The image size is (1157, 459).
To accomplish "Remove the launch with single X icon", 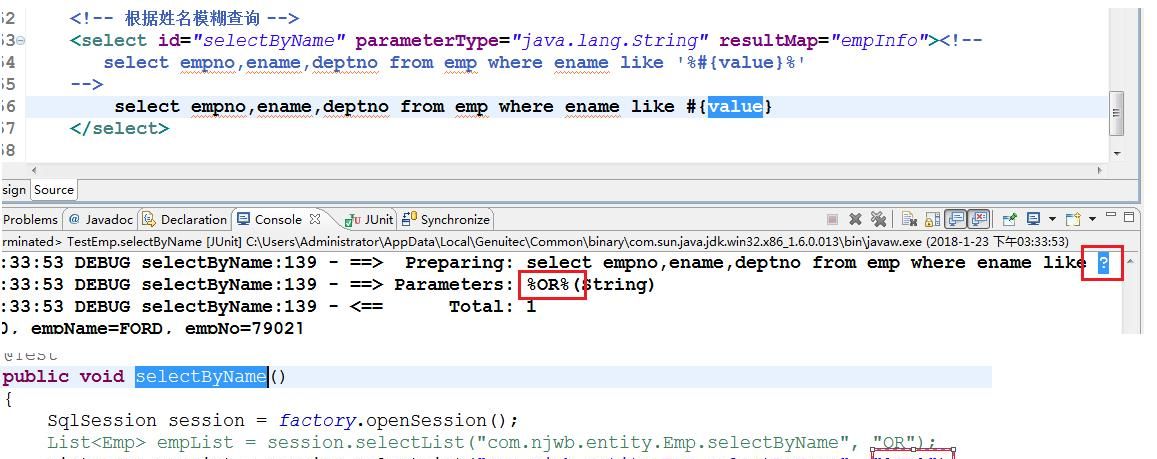I will (855, 219).
